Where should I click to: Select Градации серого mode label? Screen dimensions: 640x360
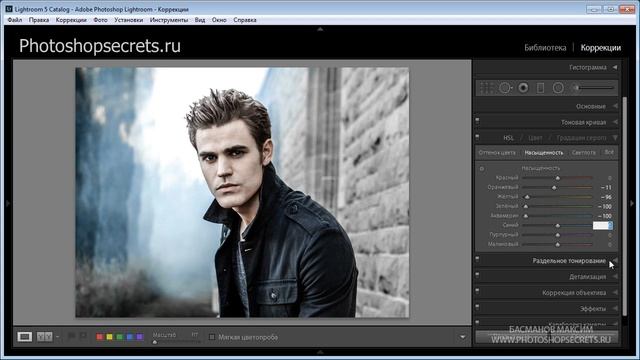pyautogui.click(x=582, y=138)
